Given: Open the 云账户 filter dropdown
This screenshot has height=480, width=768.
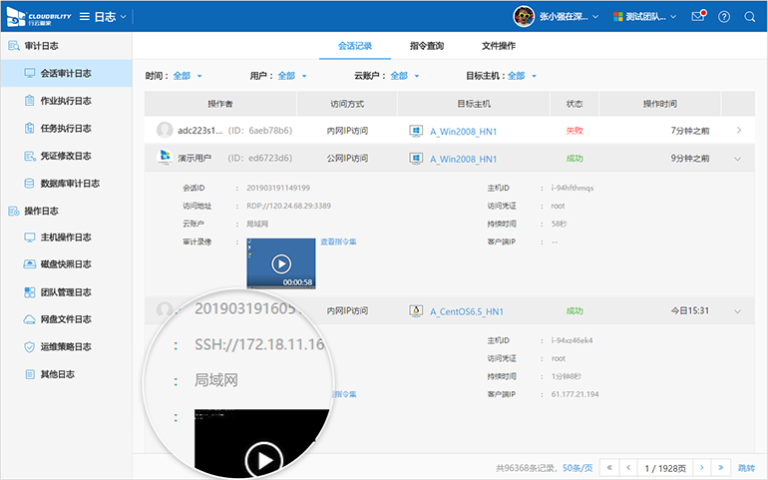Looking at the screenshot, I should 398,76.
